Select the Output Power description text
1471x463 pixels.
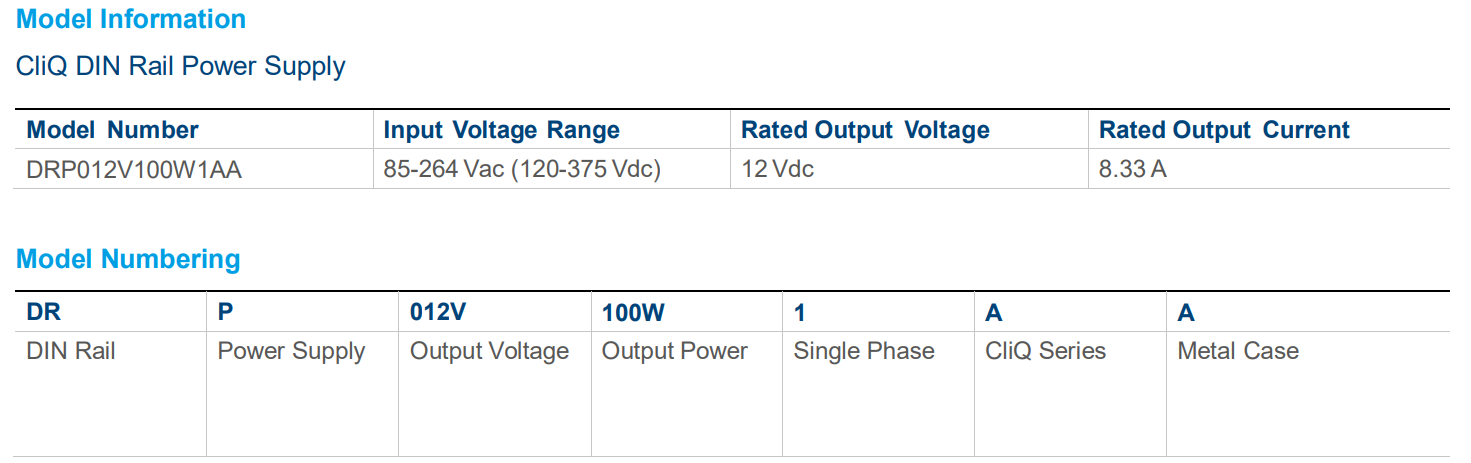pos(674,351)
